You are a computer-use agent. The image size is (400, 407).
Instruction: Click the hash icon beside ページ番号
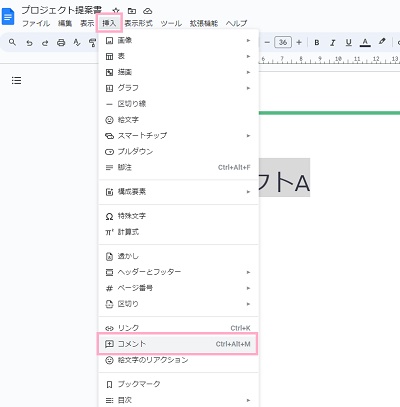coord(109,288)
